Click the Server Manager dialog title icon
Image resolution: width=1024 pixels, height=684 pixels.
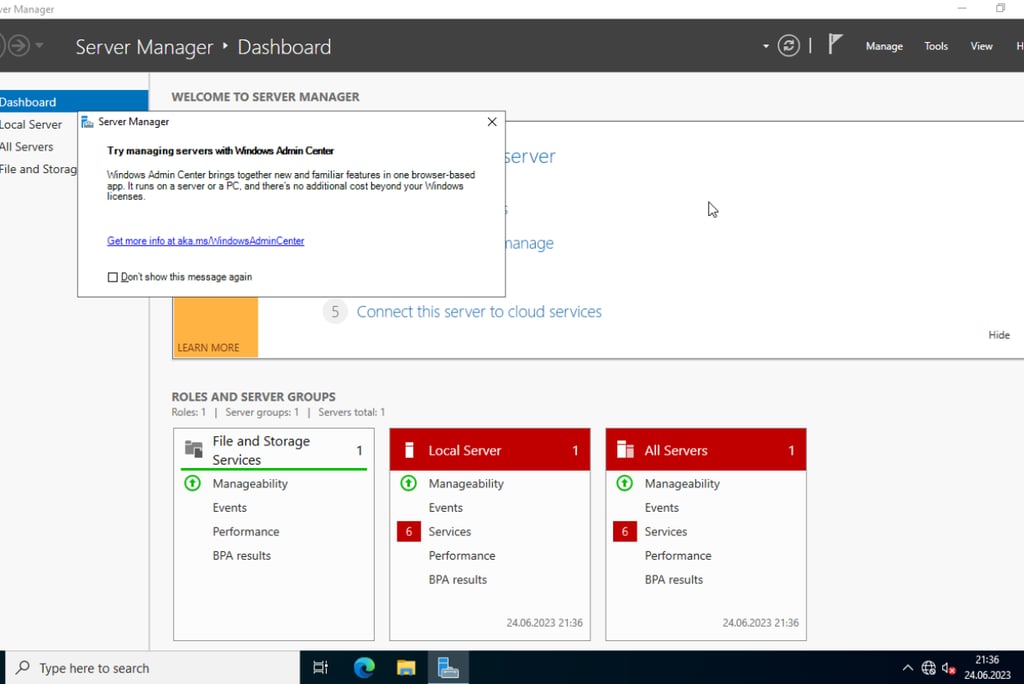click(87, 122)
